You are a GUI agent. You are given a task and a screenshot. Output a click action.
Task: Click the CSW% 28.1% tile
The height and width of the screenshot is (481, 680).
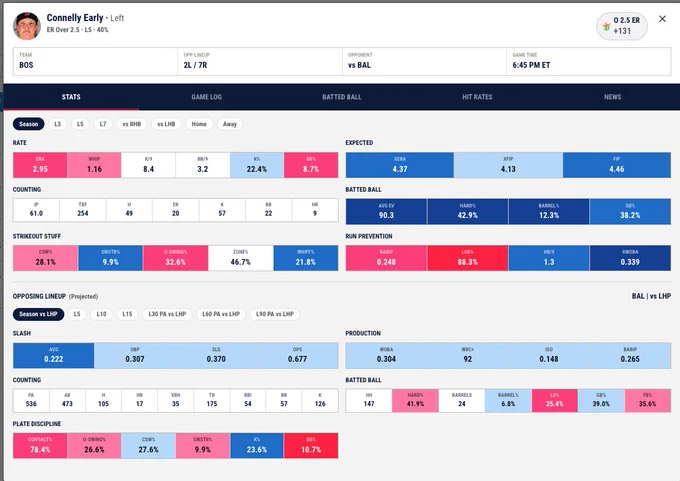tap(46, 258)
